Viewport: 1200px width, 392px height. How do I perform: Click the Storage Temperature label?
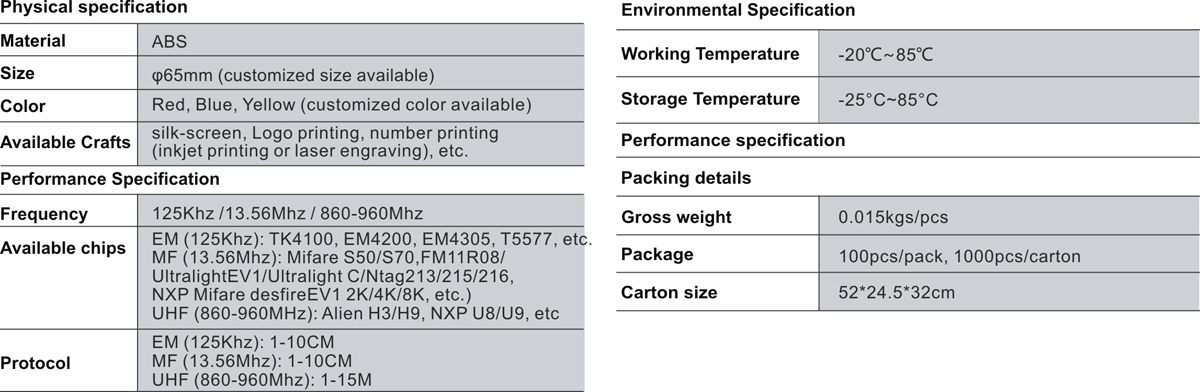pyautogui.click(x=710, y=99)
